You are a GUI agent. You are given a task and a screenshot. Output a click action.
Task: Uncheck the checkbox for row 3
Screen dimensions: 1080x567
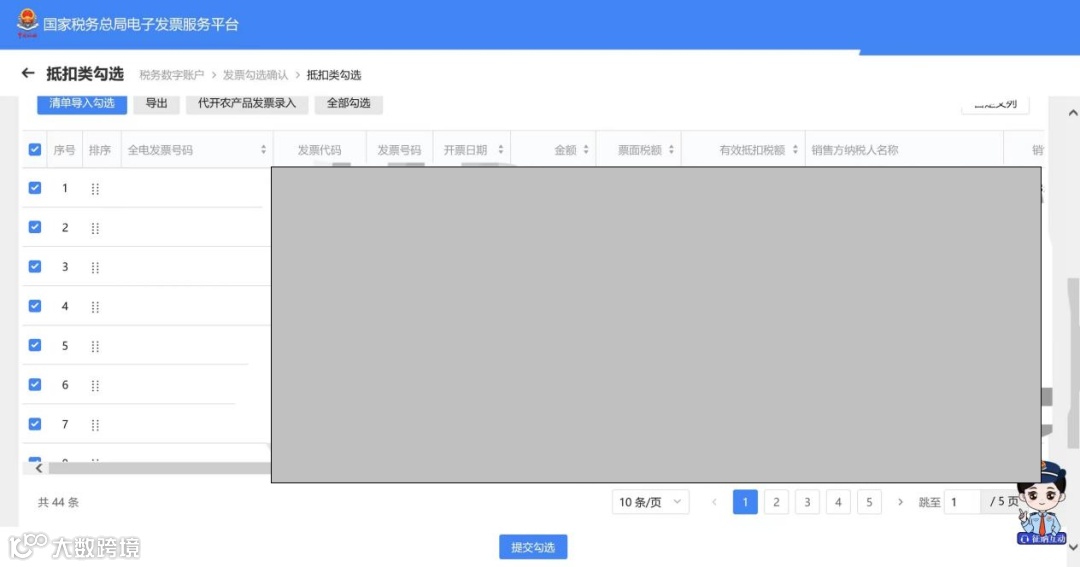pos(35,266)
